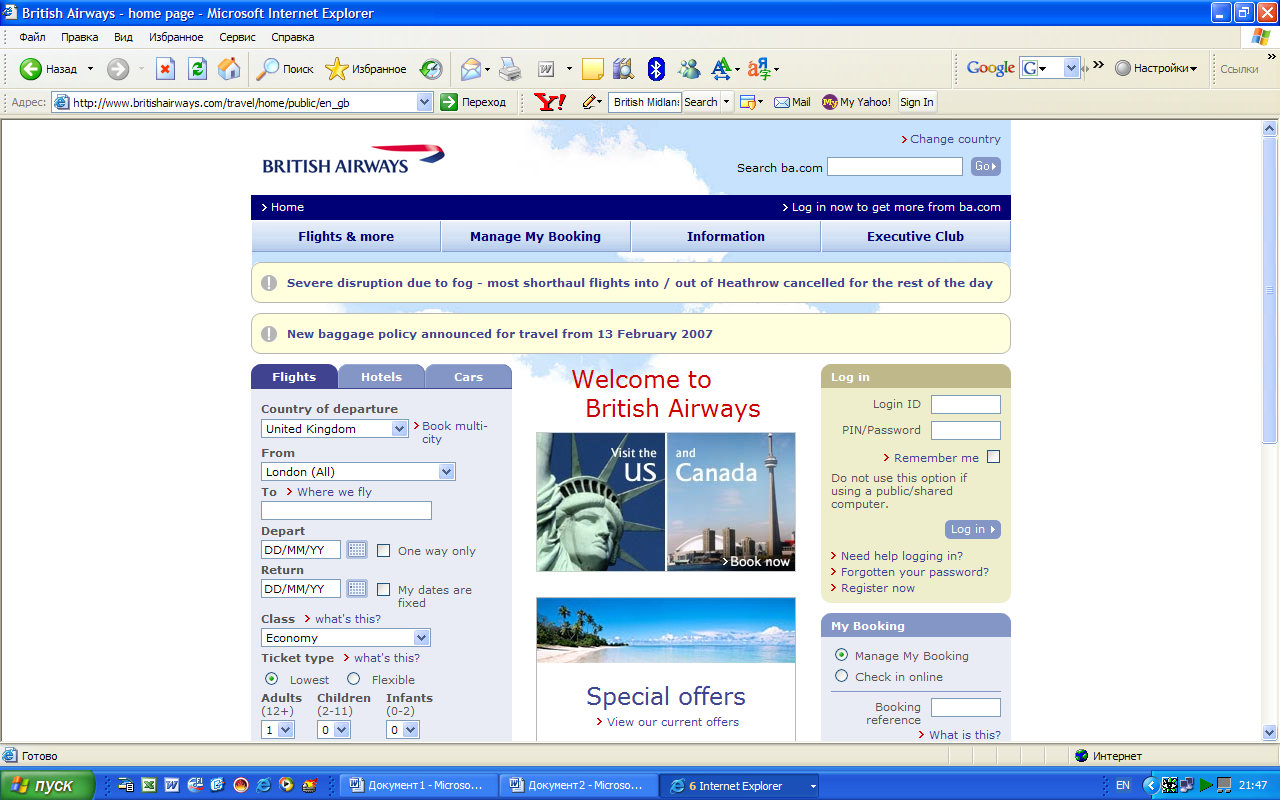1280x800 pixels.
Task: Go to the browser Home page icon
Action: [x=229, y=69]
